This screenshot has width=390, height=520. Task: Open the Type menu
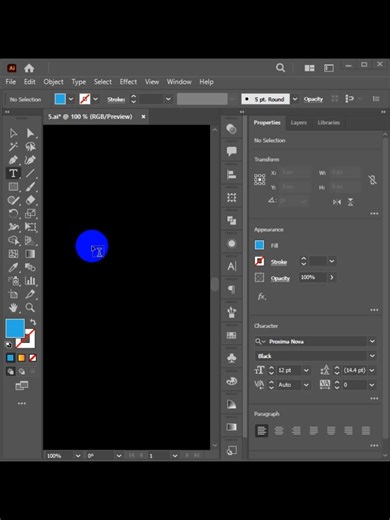point(79,82)
